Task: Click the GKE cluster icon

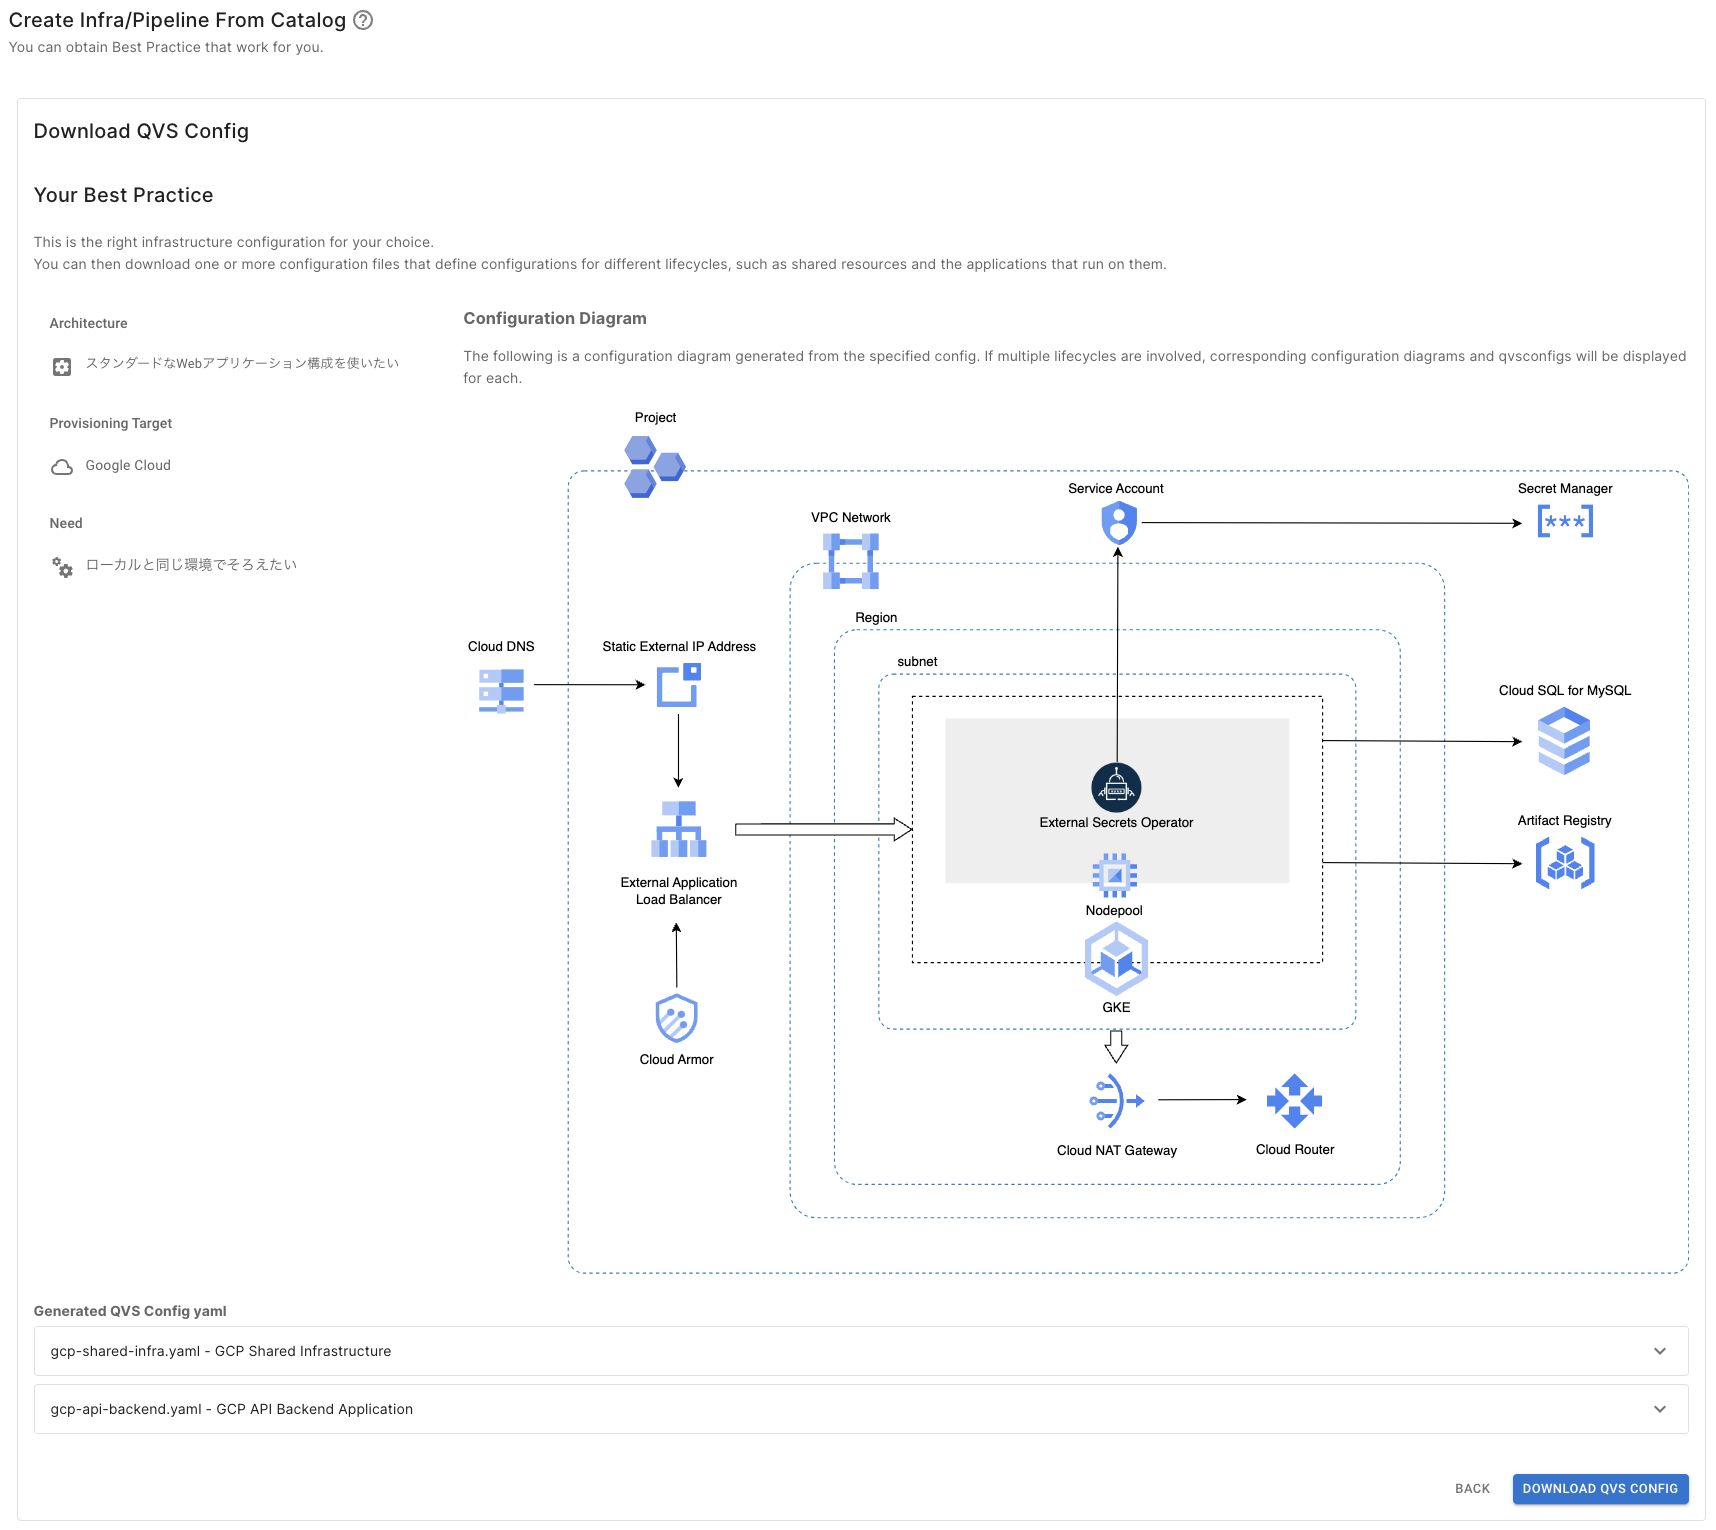Action: point(1116,959)
